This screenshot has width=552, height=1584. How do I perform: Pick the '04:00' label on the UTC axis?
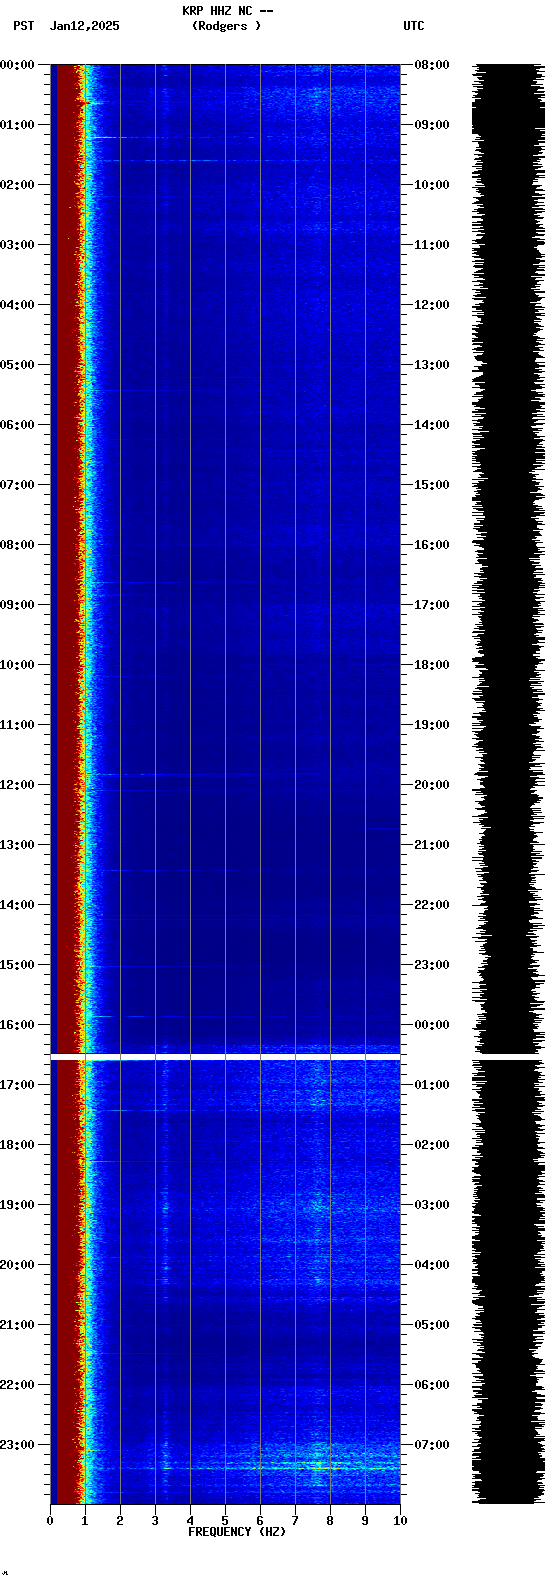[432, 1265]
